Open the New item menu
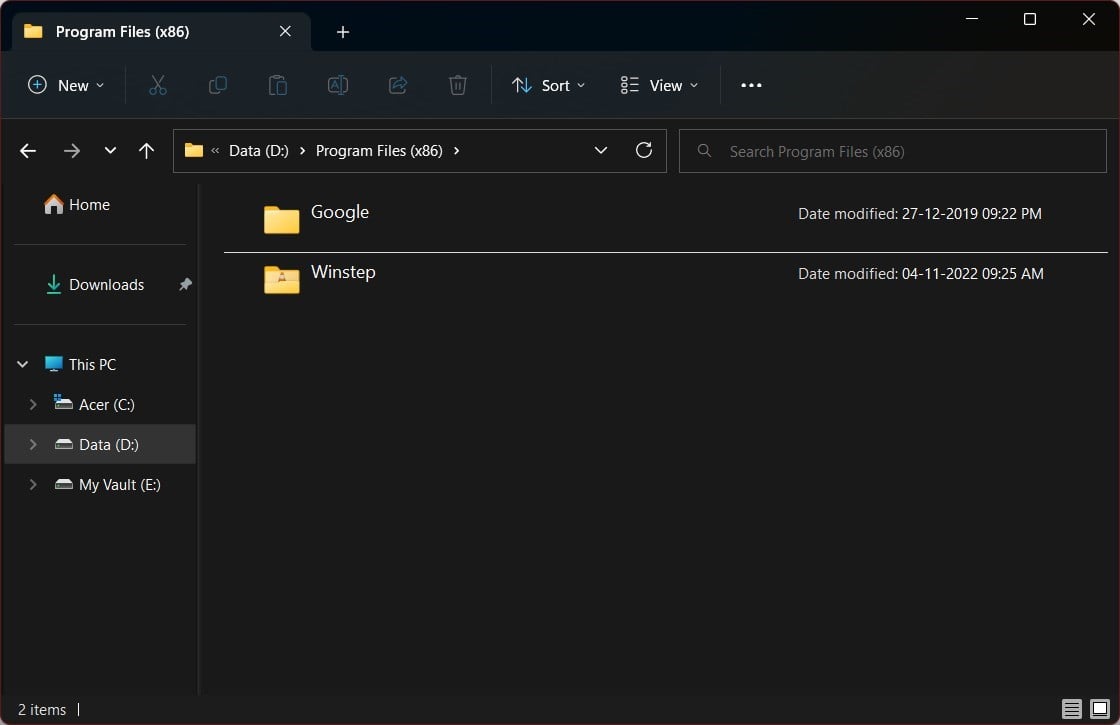The image size is (1120, 725). pos(66,85)
